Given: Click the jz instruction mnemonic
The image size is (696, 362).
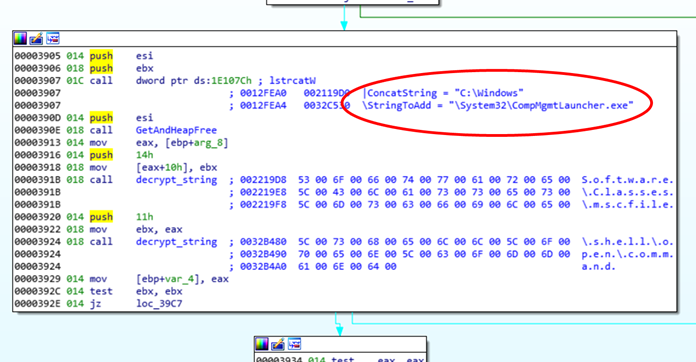Looking at the screenshot, I should [x=95, y=304].
